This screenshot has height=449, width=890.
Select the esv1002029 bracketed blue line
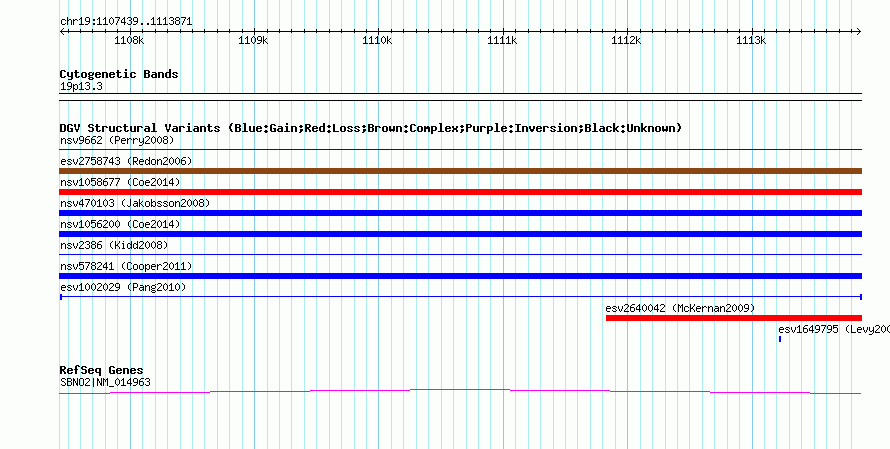tap(460, 297)
